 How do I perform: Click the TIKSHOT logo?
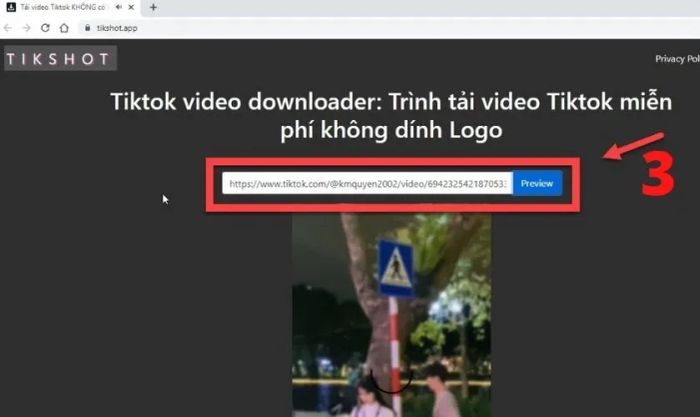[x=60, y=58]
